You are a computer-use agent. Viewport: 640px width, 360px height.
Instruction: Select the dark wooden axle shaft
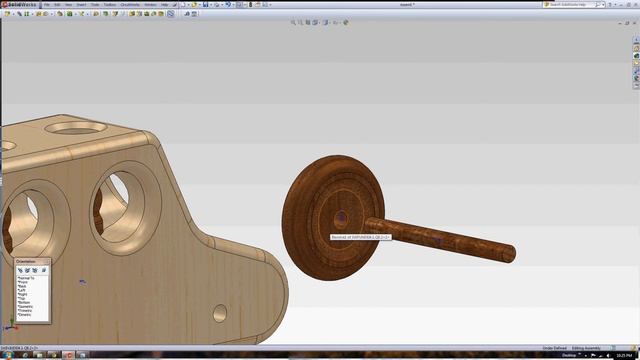pos(441,240)
